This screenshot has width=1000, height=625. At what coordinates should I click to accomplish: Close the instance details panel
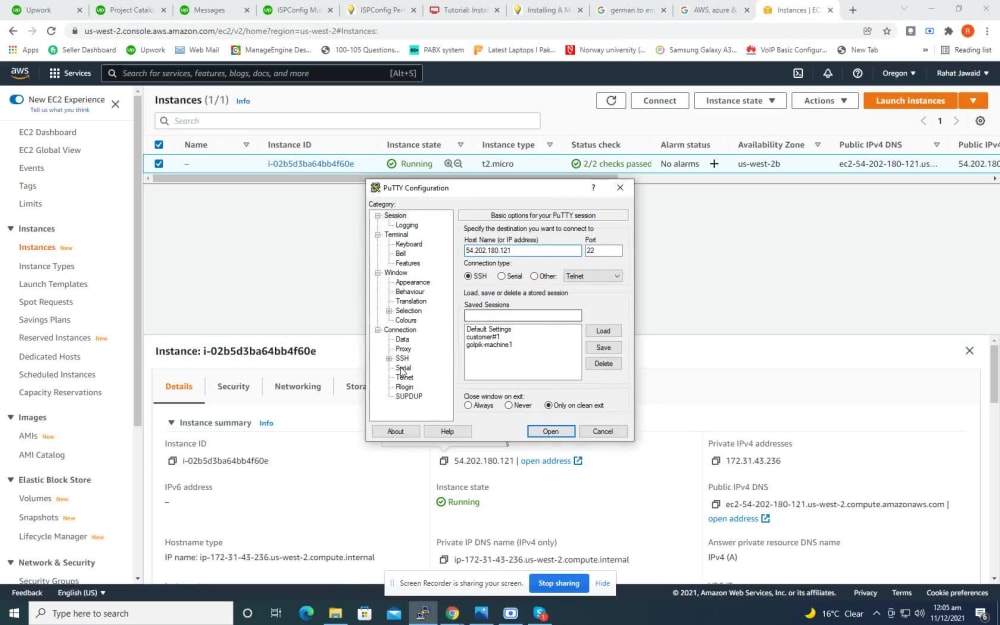click(x=969, y=351)
